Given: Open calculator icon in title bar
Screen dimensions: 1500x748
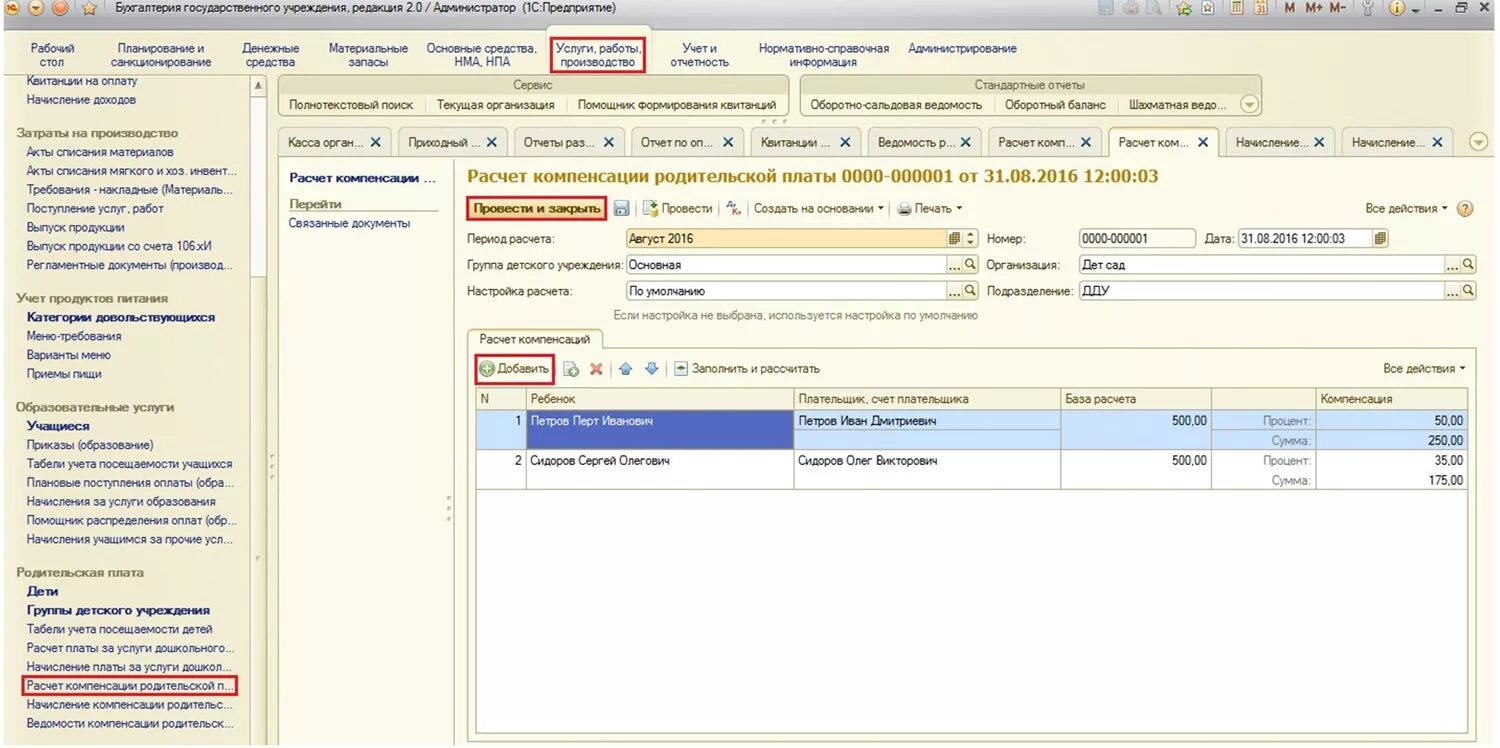Looking at the screenshot, I should [1236, 8].
